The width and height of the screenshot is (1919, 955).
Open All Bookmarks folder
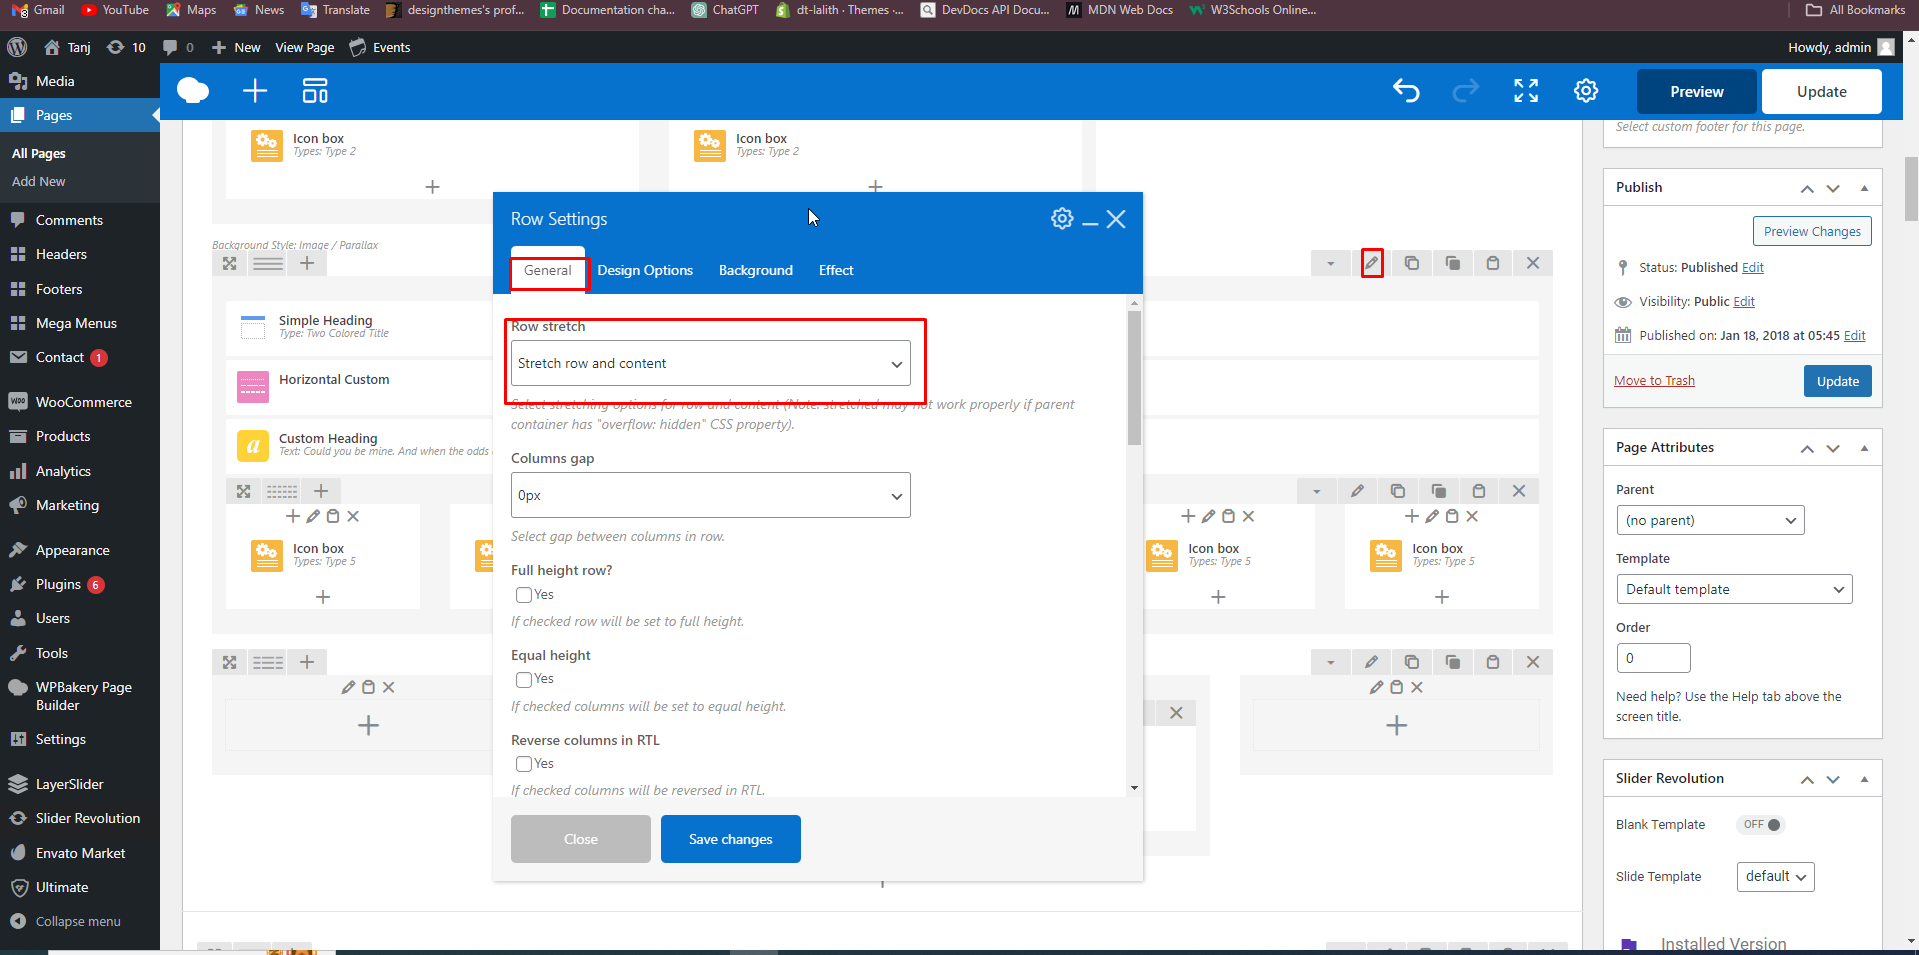[x=1856, y=10]
